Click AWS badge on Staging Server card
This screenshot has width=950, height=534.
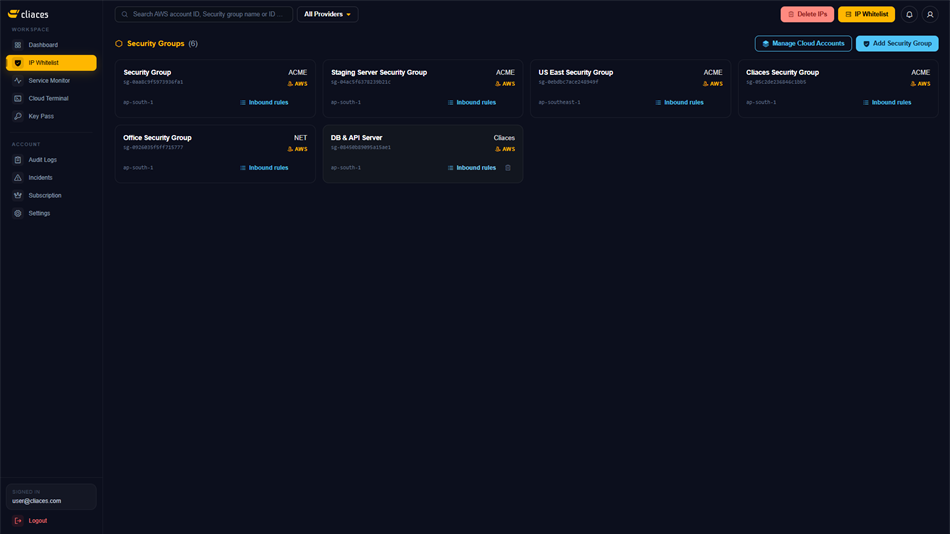pos(505,84)
